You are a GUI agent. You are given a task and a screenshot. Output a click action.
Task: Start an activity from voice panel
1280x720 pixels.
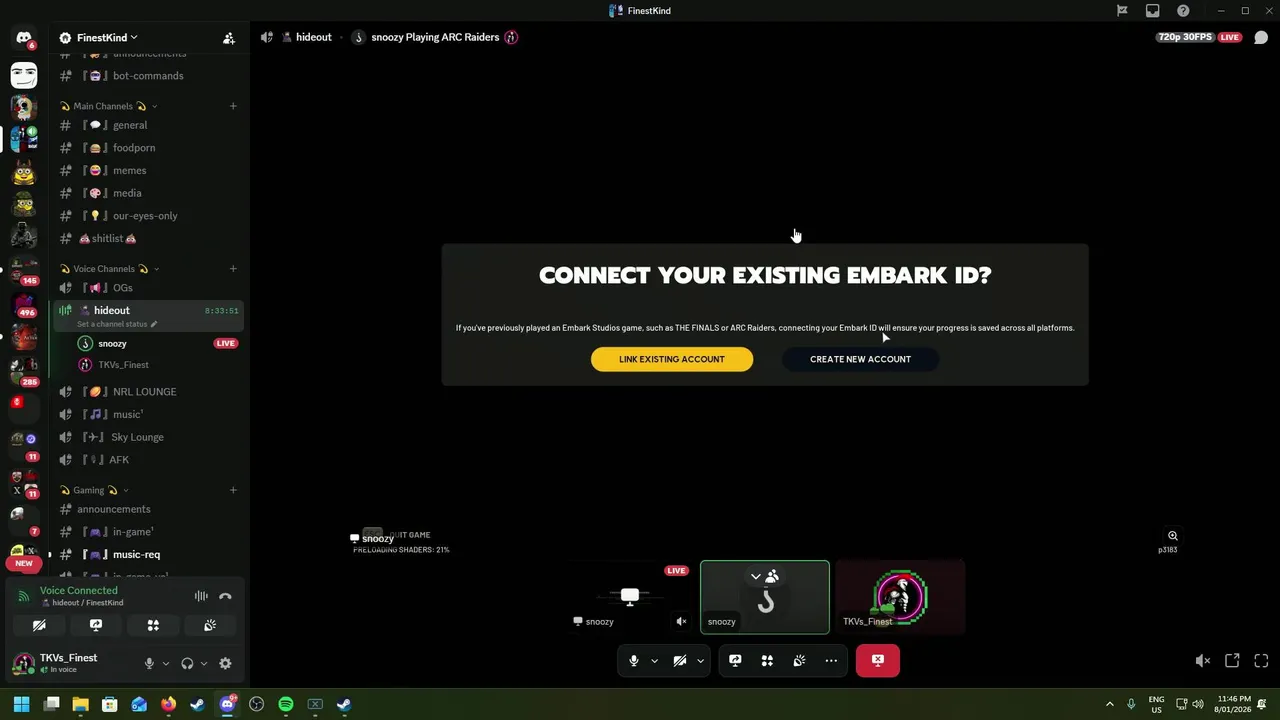tap(153, 625)
